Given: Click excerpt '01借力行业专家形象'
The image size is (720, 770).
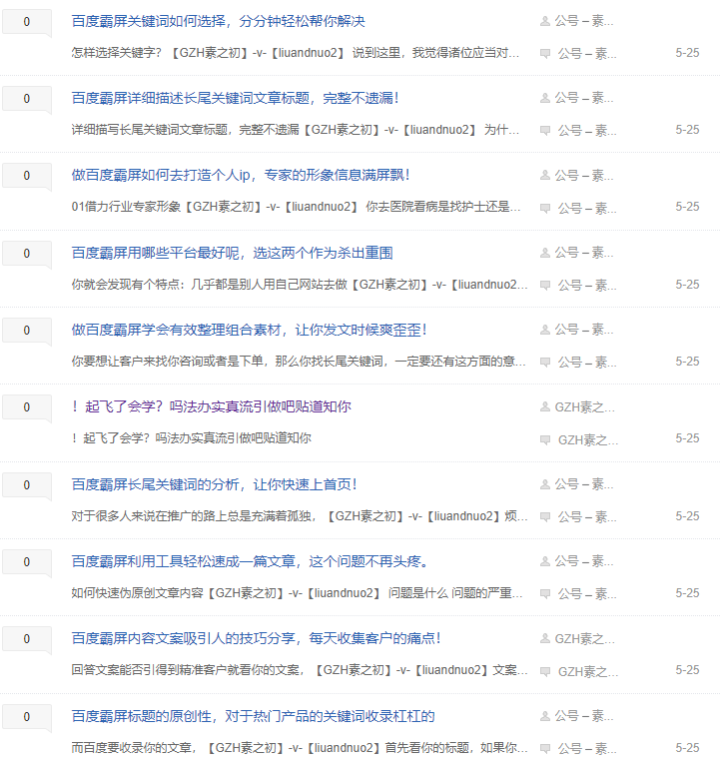Looking at the screenshot, I should point(296,207).
